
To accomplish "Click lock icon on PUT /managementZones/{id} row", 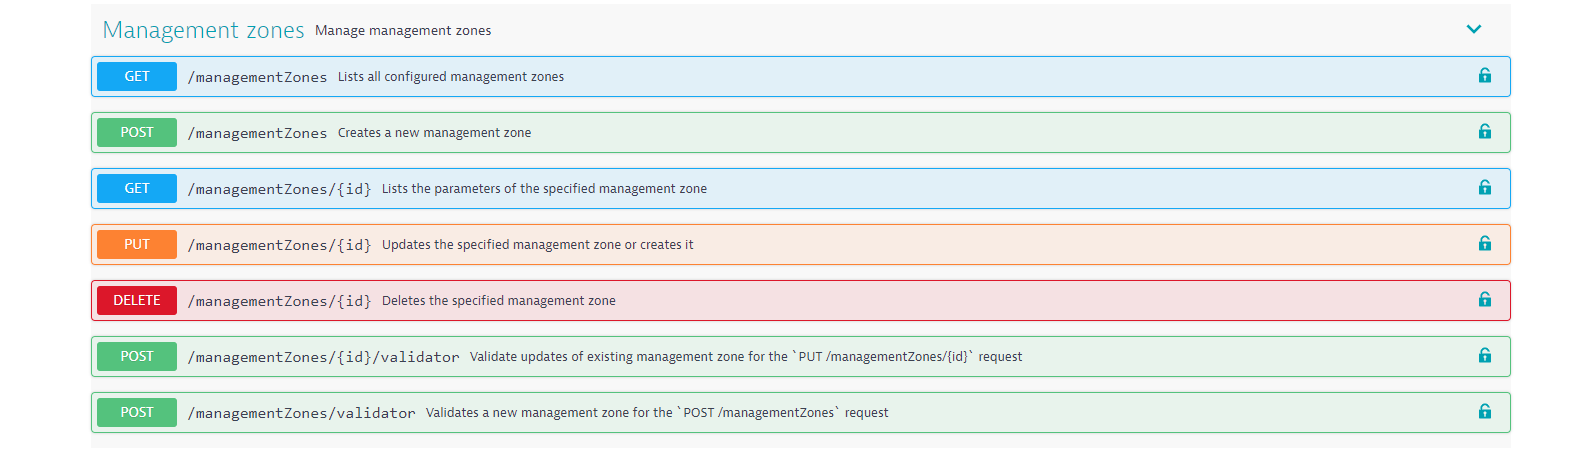I will point(1485,244).
